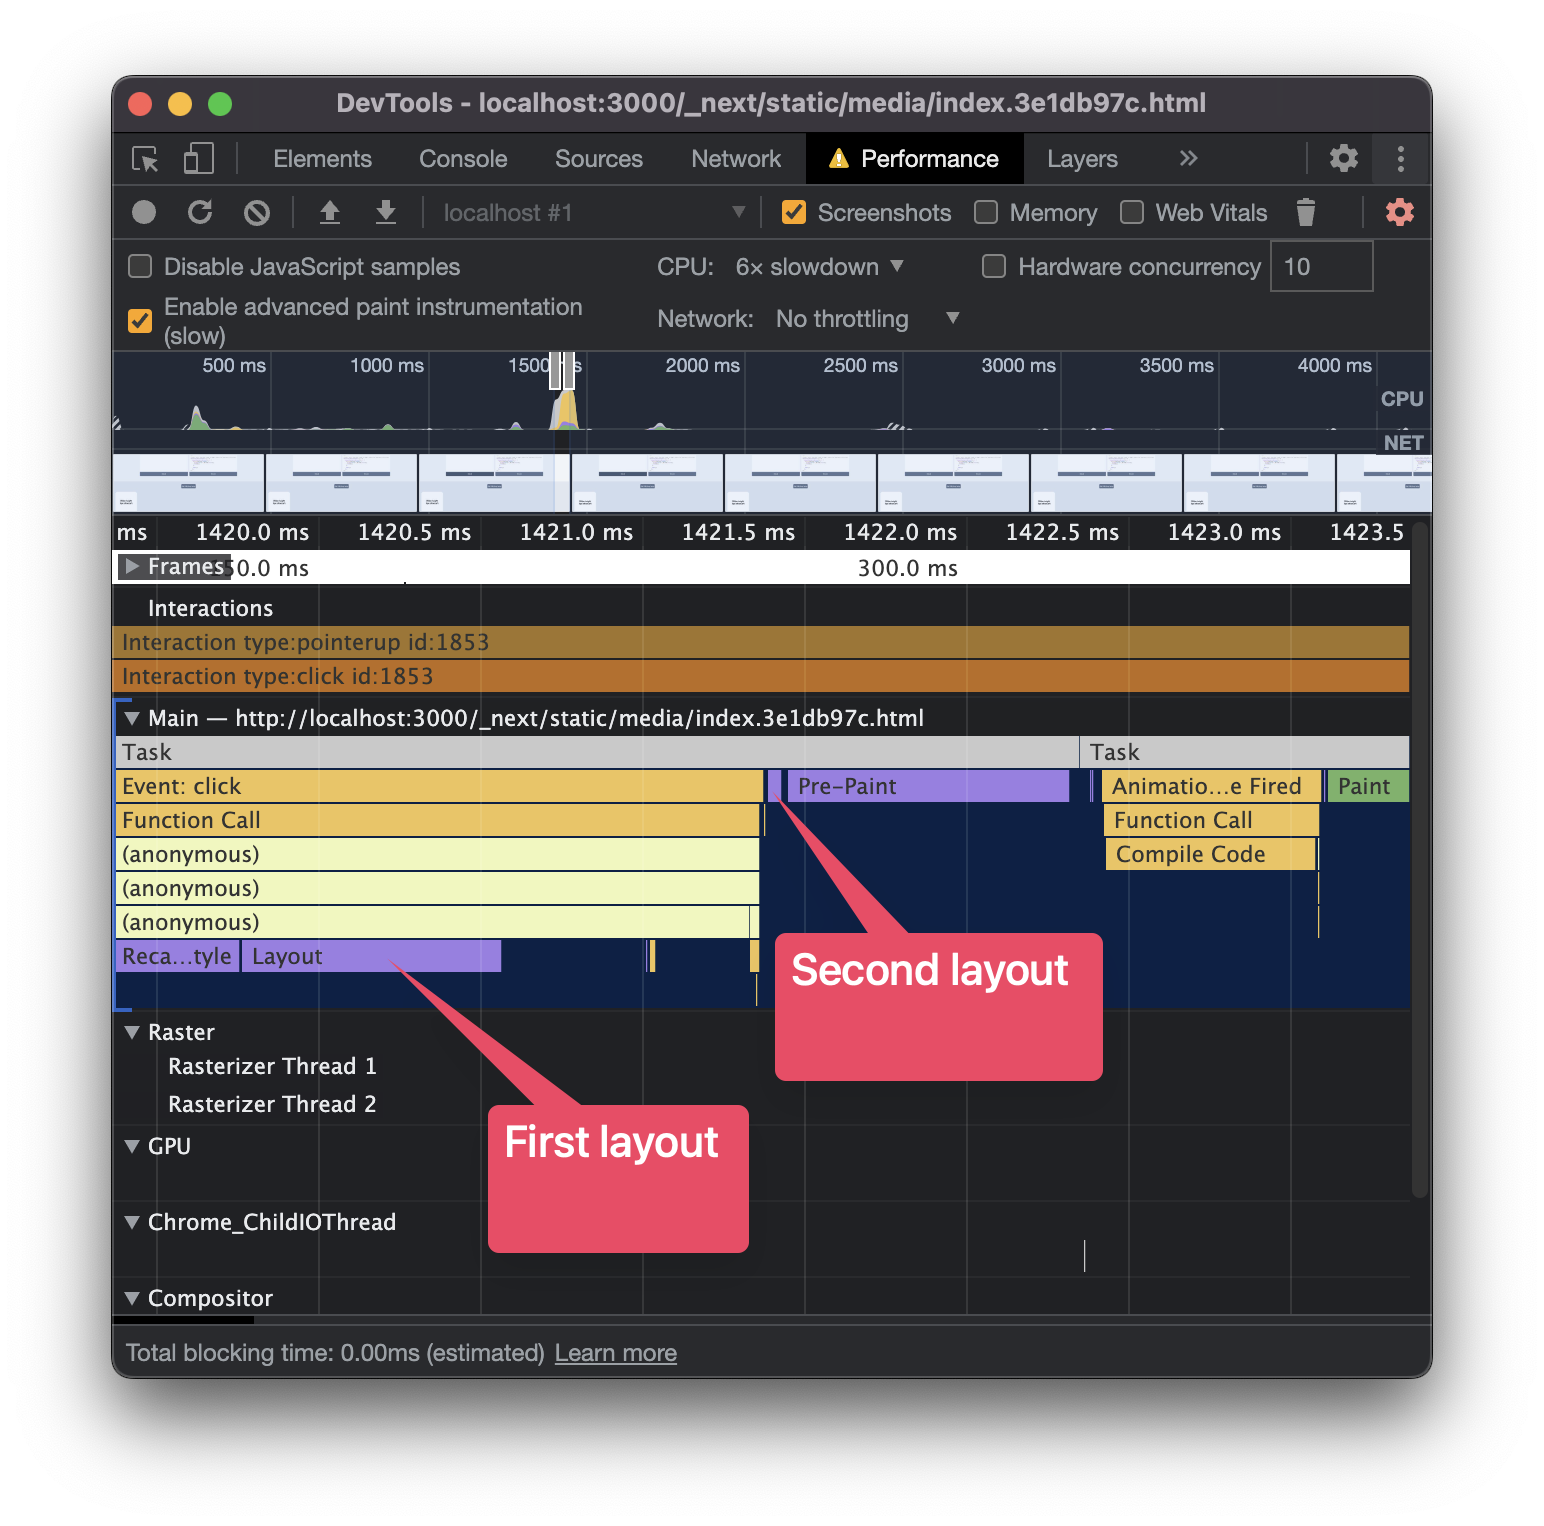Click the Performance tab warning icon
Viewport: 1544px width, 1526px height.
838,158
